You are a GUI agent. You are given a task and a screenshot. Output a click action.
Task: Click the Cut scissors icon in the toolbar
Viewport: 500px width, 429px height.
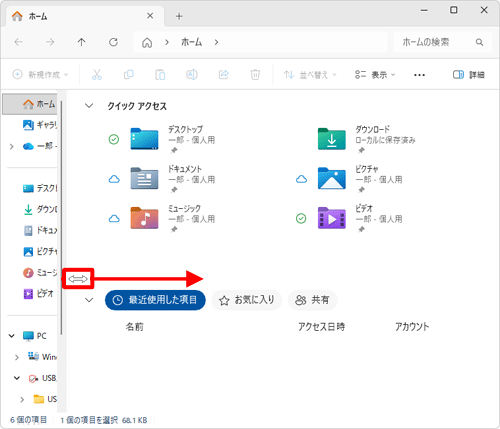point(97,74)
